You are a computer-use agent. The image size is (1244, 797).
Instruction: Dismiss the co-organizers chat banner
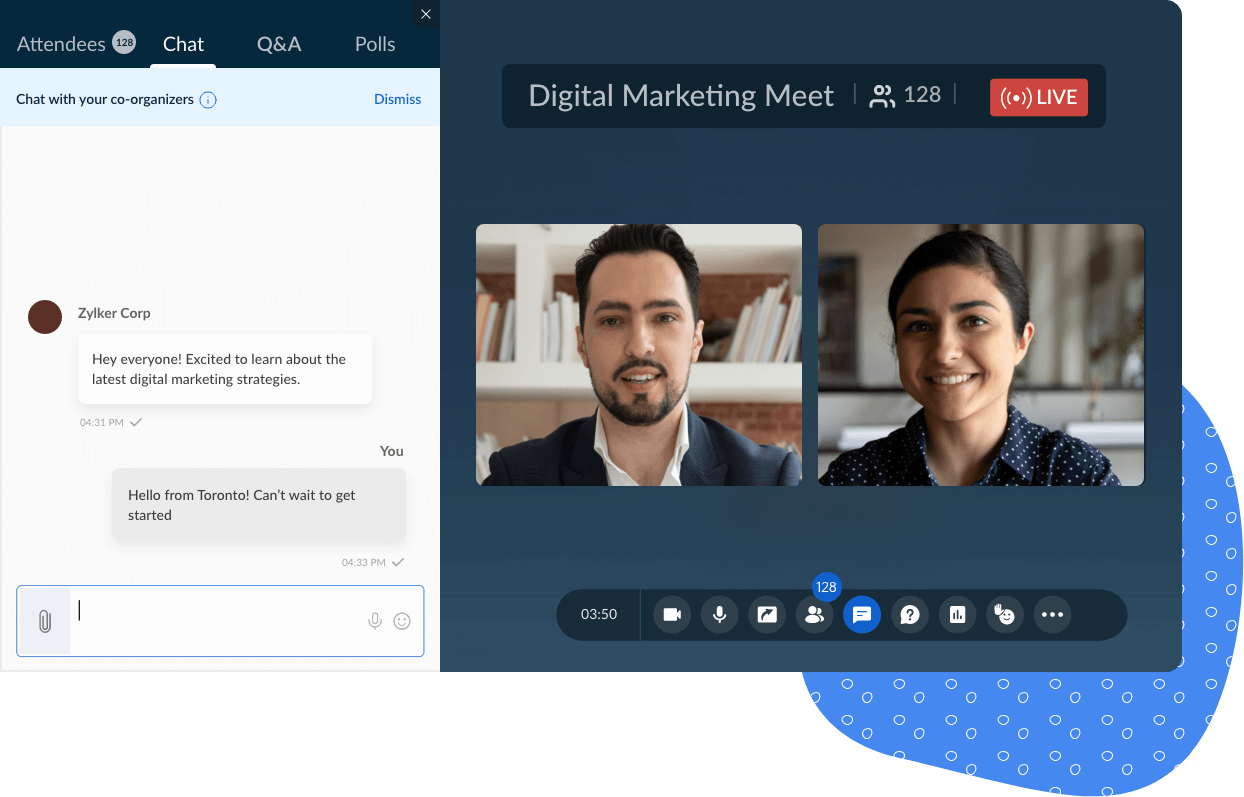click(x=397, y=99)
